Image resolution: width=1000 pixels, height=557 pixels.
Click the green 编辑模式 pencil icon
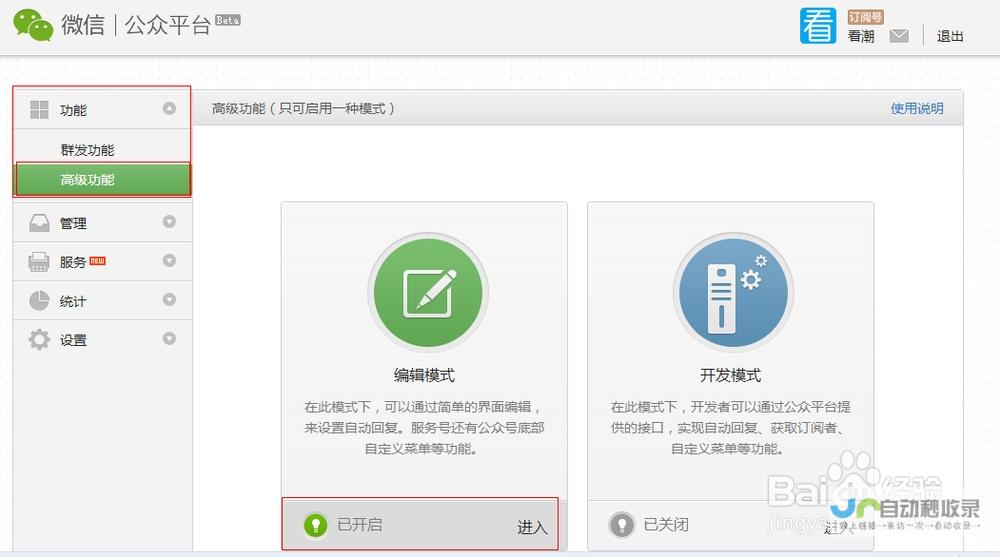click(x=428, y=292)
